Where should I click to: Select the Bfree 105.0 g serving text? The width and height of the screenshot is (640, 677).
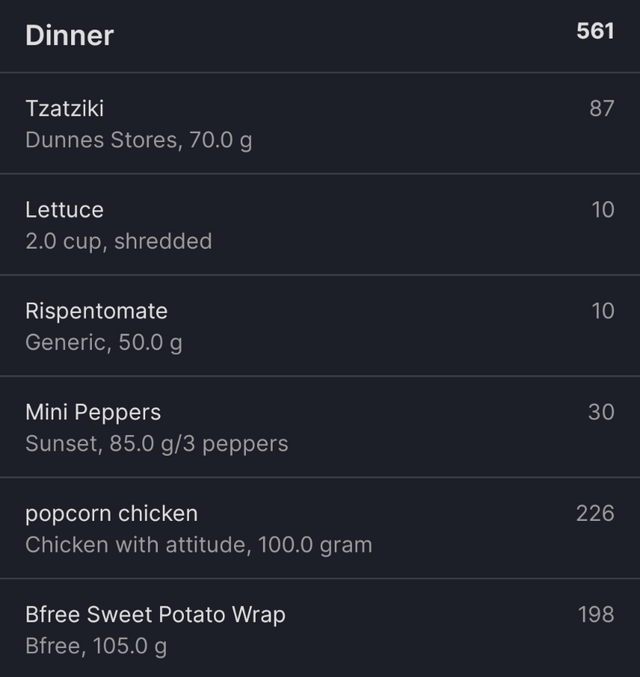point(96,646)
